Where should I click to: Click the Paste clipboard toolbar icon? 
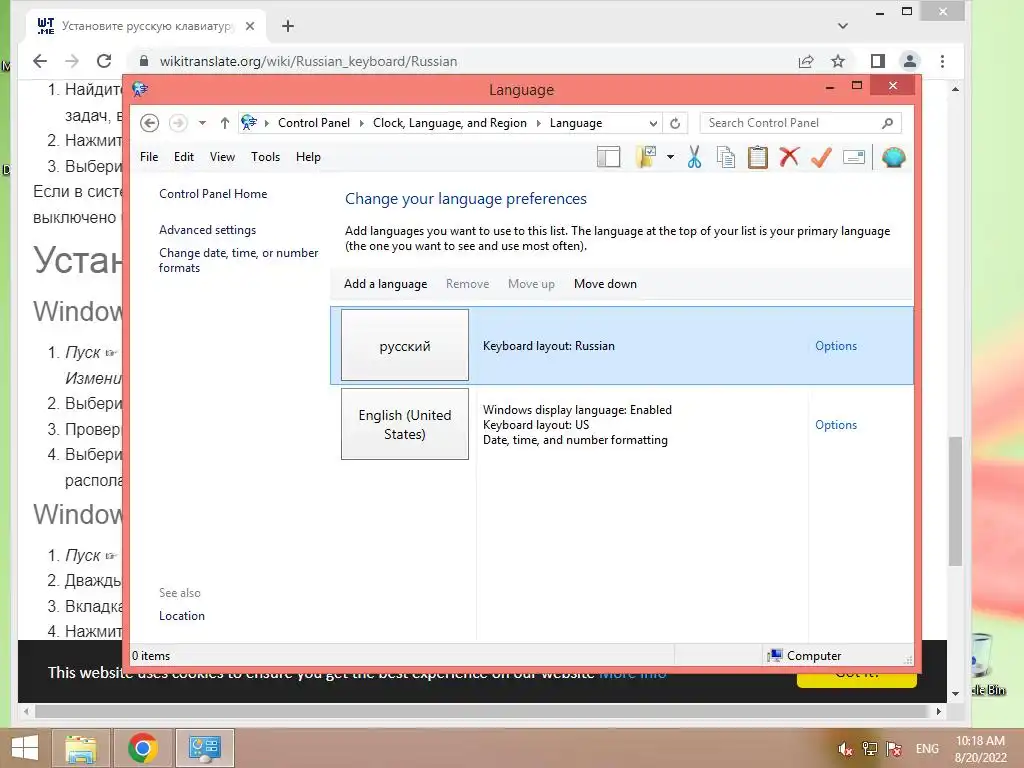(758, 157)
